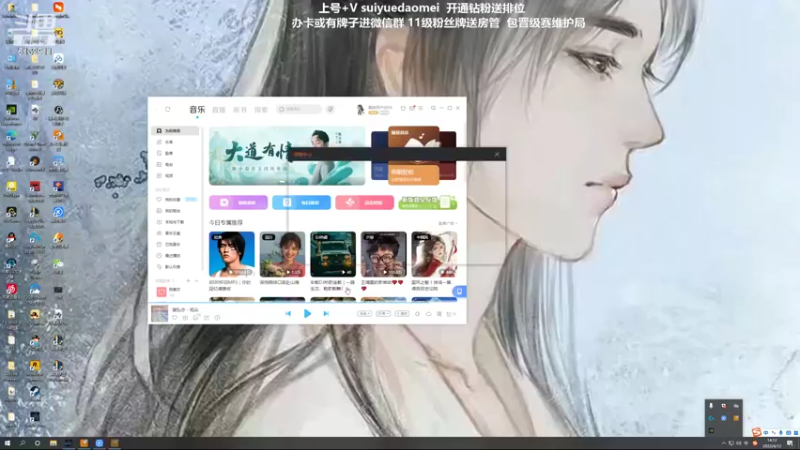Collapse the custom playlists section arrow
The height and width of the screenshot is (450, 800).
(196, 281)
